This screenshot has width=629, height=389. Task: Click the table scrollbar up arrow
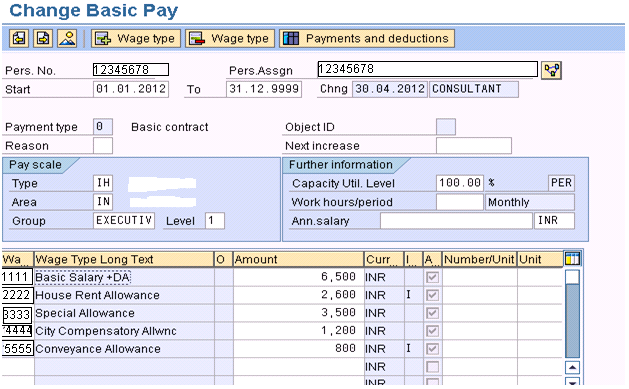572,367
